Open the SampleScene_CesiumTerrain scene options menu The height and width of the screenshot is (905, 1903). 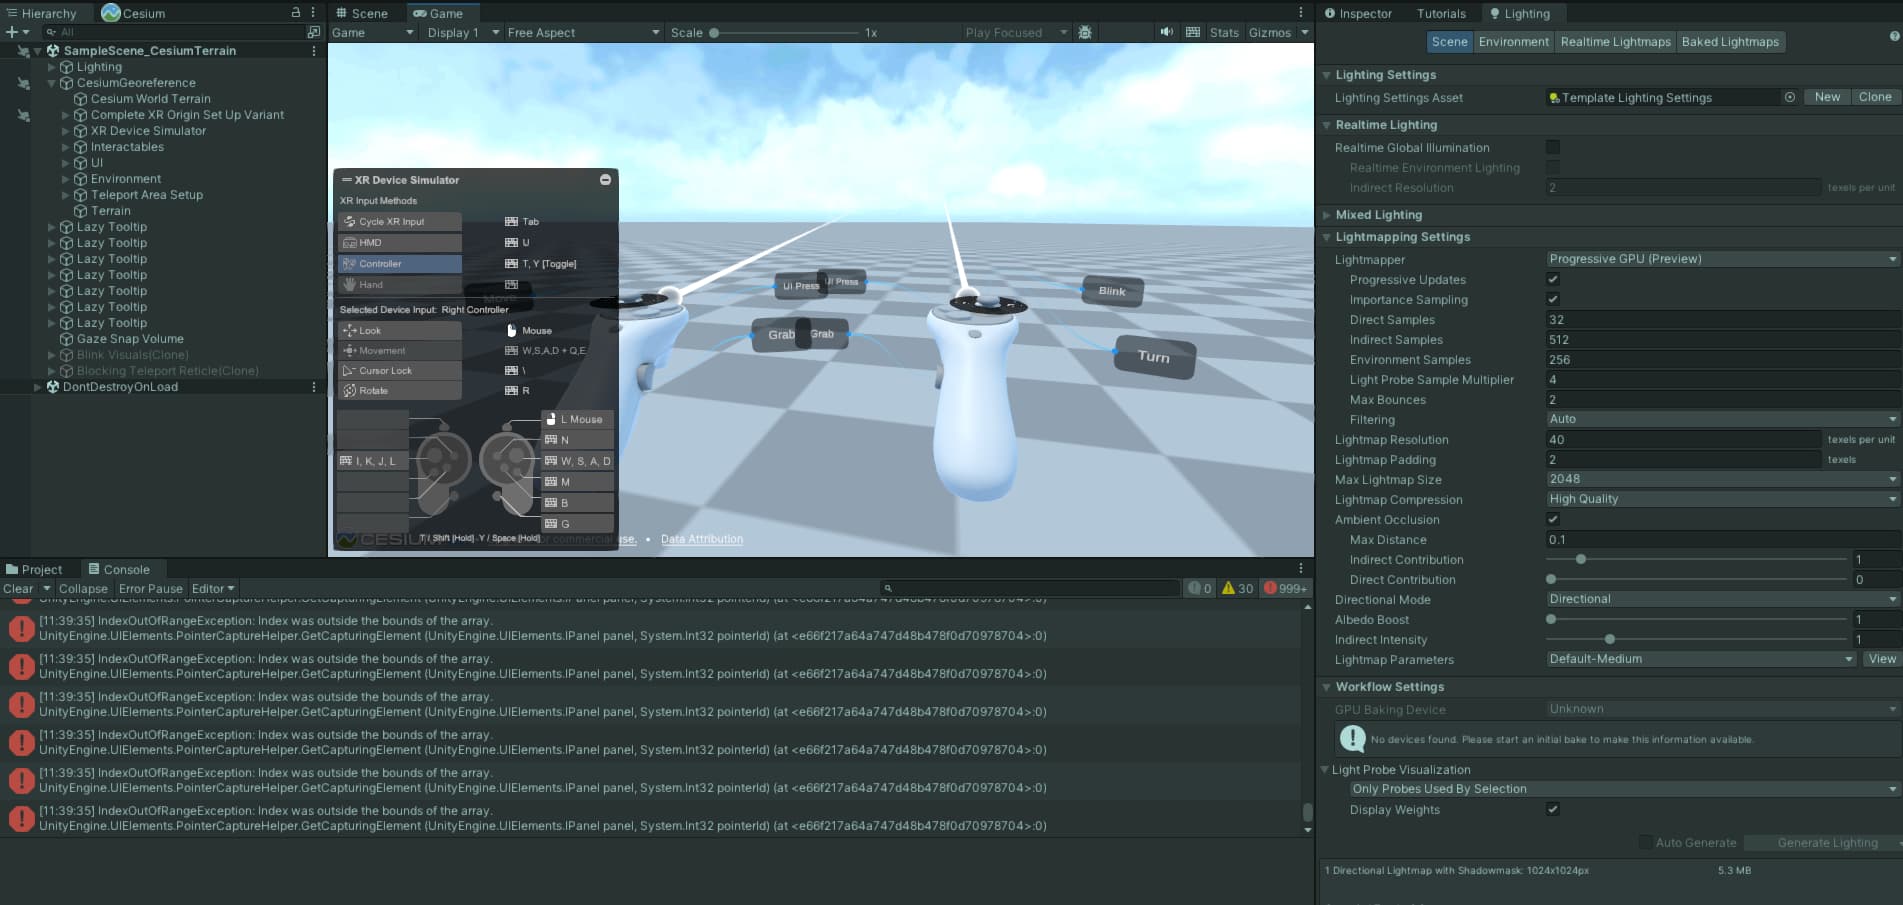(314, 51)
